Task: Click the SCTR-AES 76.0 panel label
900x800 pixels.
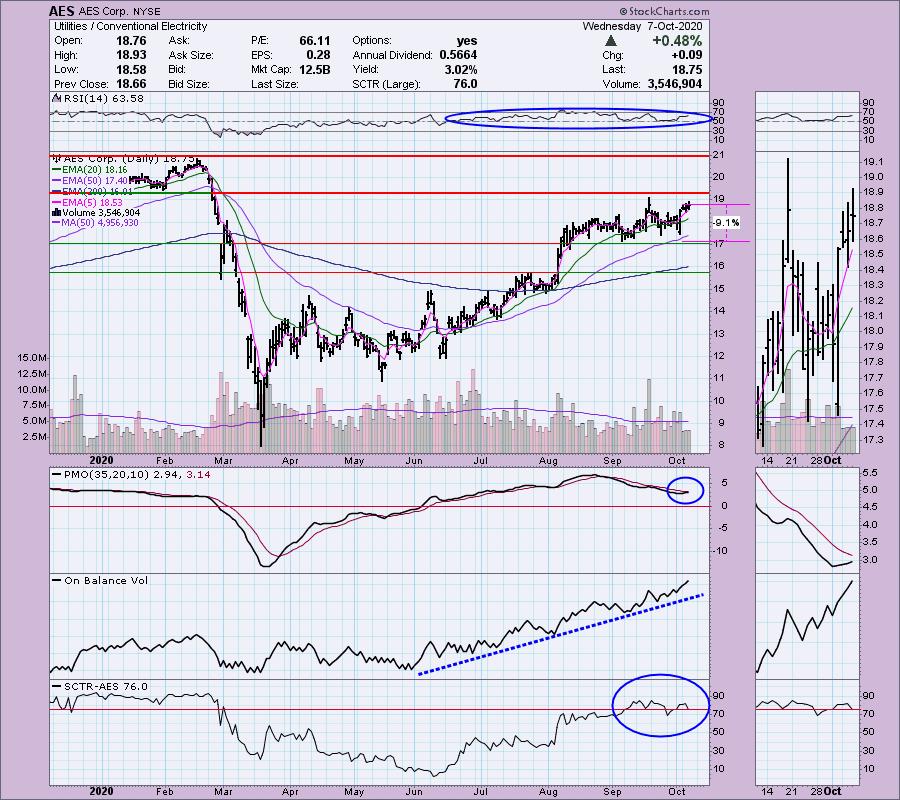Action: click(x=106, y=686)
